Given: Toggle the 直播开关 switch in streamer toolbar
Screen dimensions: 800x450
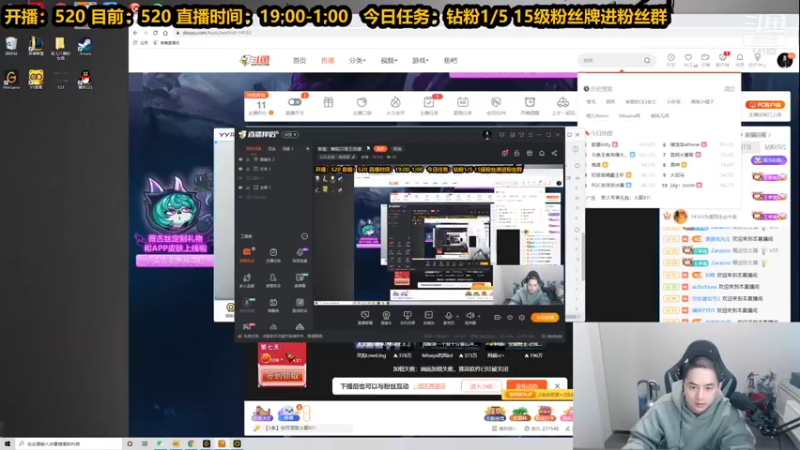Looking at the screenshot, I should (294, 103).
